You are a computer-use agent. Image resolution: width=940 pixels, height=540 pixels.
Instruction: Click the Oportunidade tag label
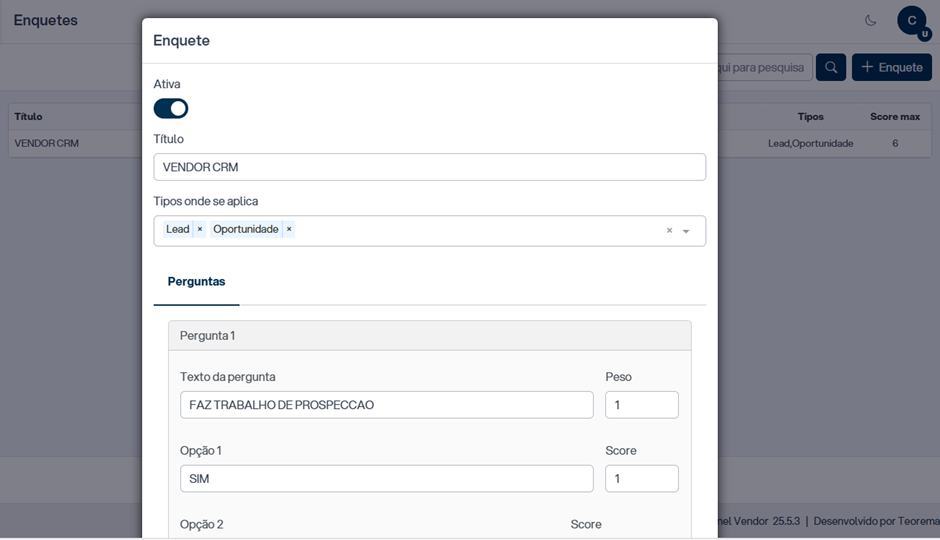pos(246,229)
